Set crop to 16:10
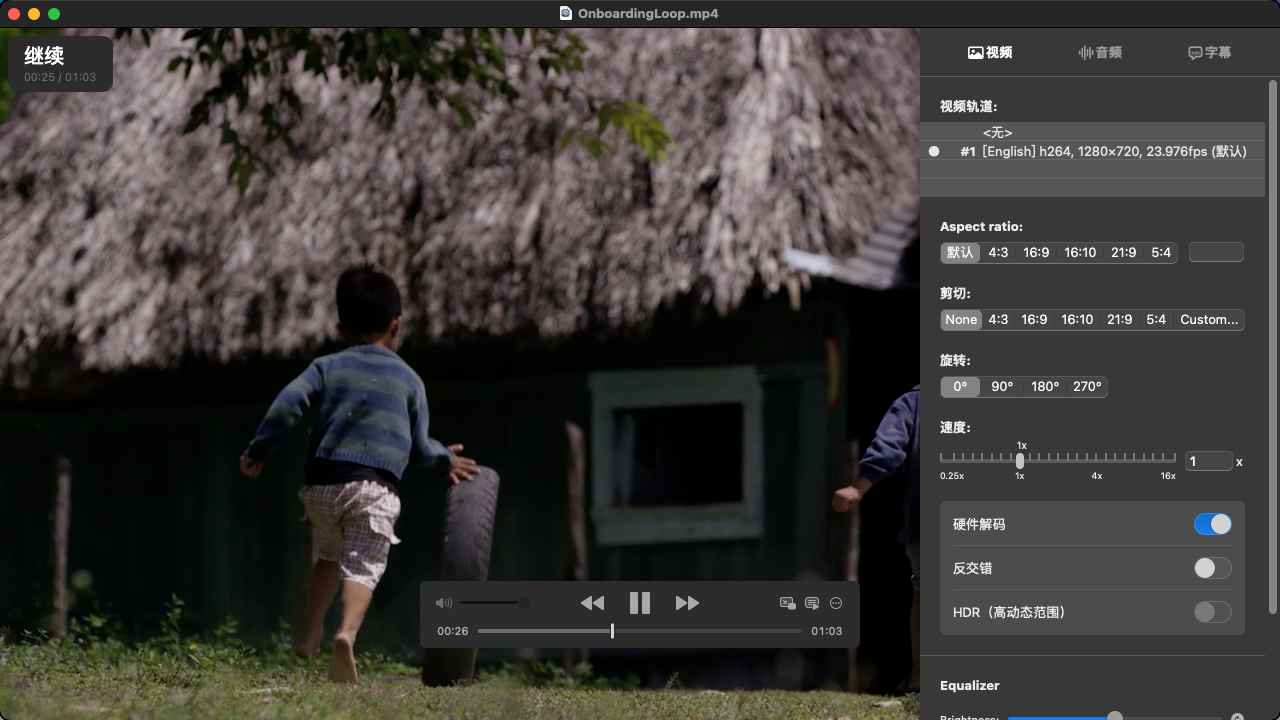The image size is (1280, 720). click(x=1077, y=319)
